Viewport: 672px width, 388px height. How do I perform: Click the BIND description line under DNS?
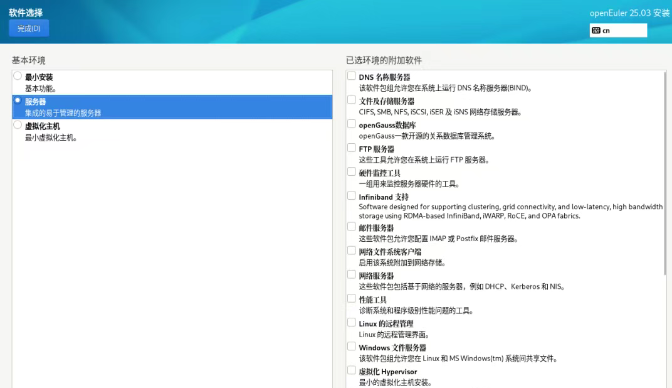point(445,88)
